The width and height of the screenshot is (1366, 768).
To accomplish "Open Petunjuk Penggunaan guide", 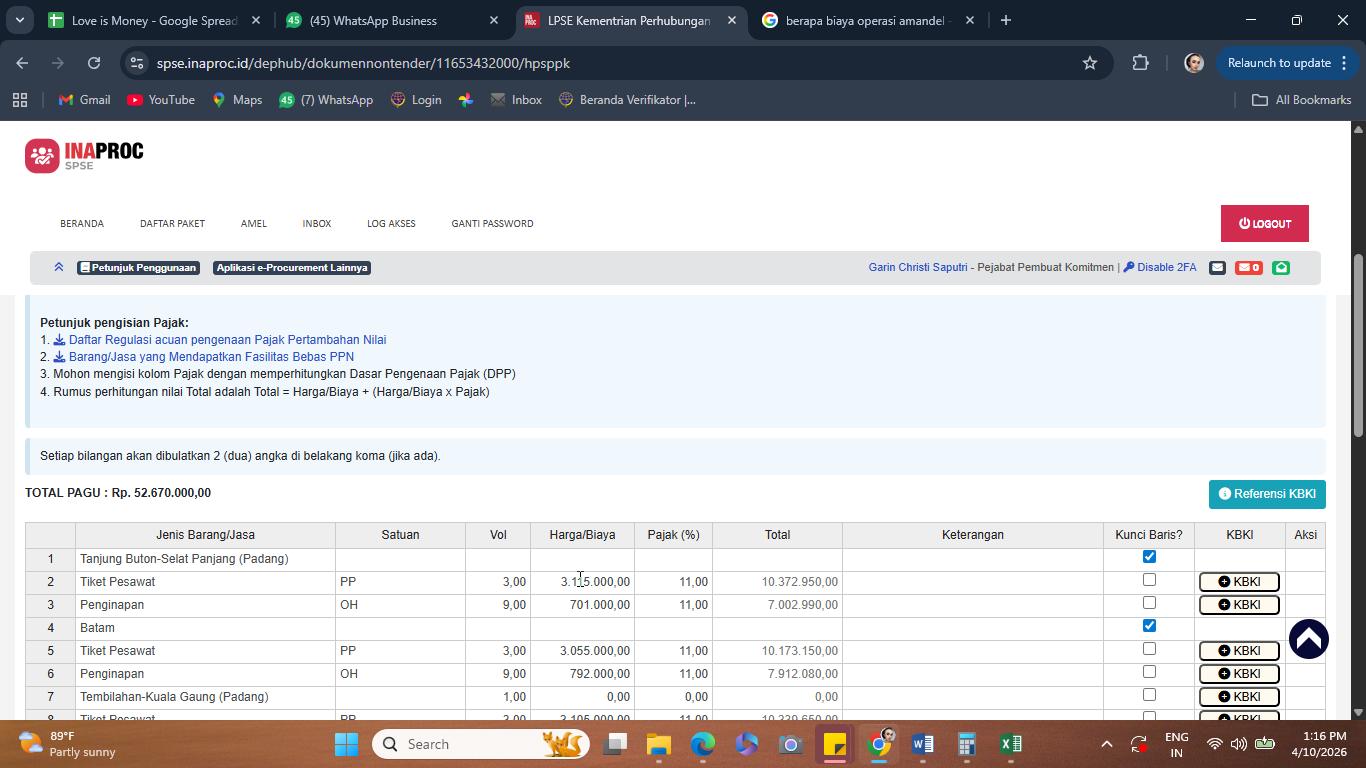I will (x=138, y=267).
